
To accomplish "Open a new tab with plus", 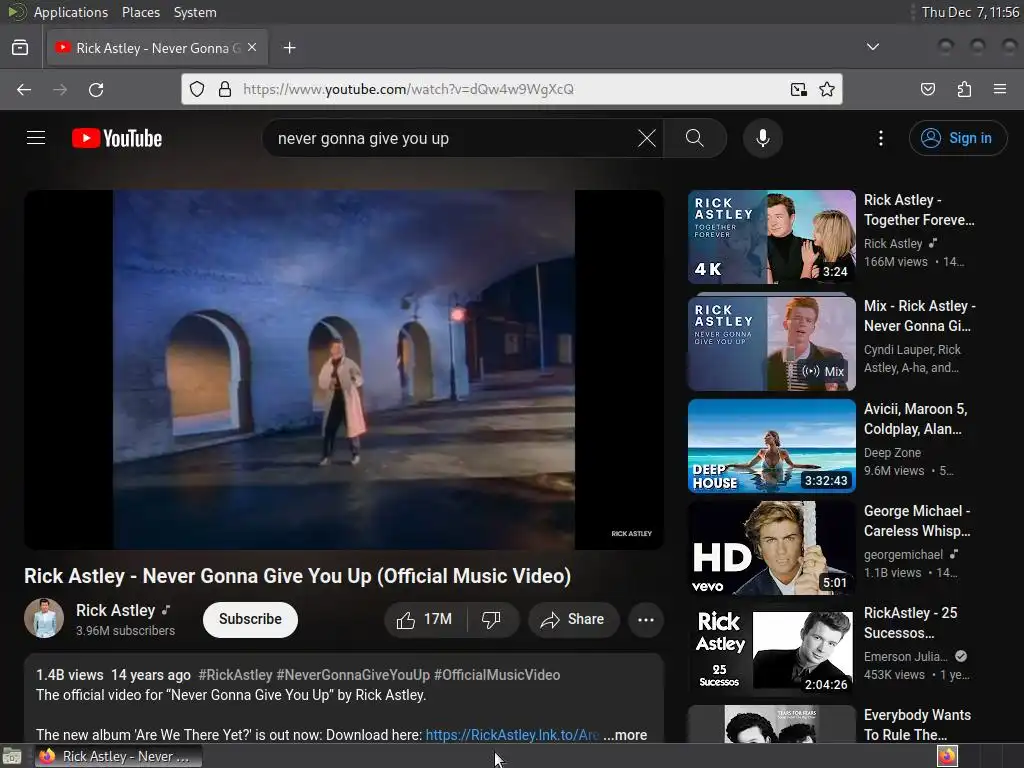I will point(289,48).
